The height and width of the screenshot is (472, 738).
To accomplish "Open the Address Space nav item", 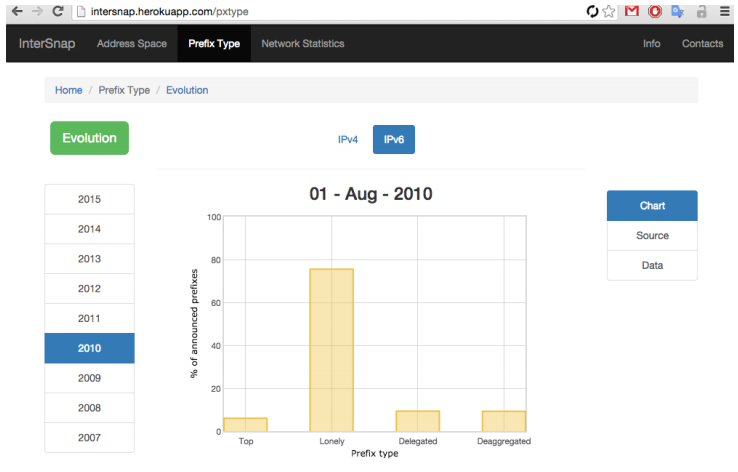I will coord(132,43).
